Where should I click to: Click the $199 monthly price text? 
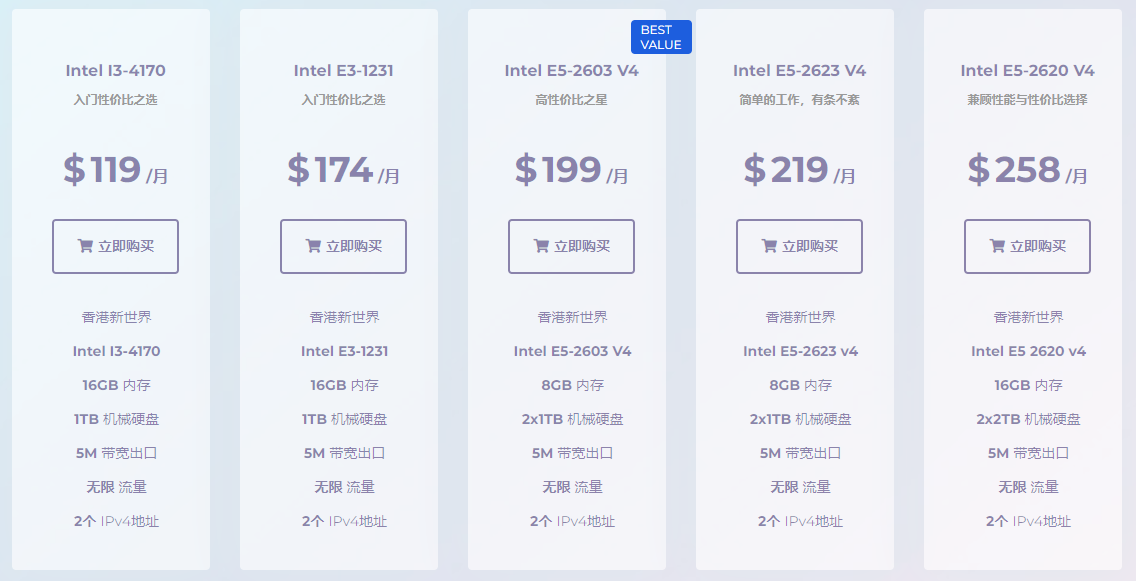click(571, 170)
